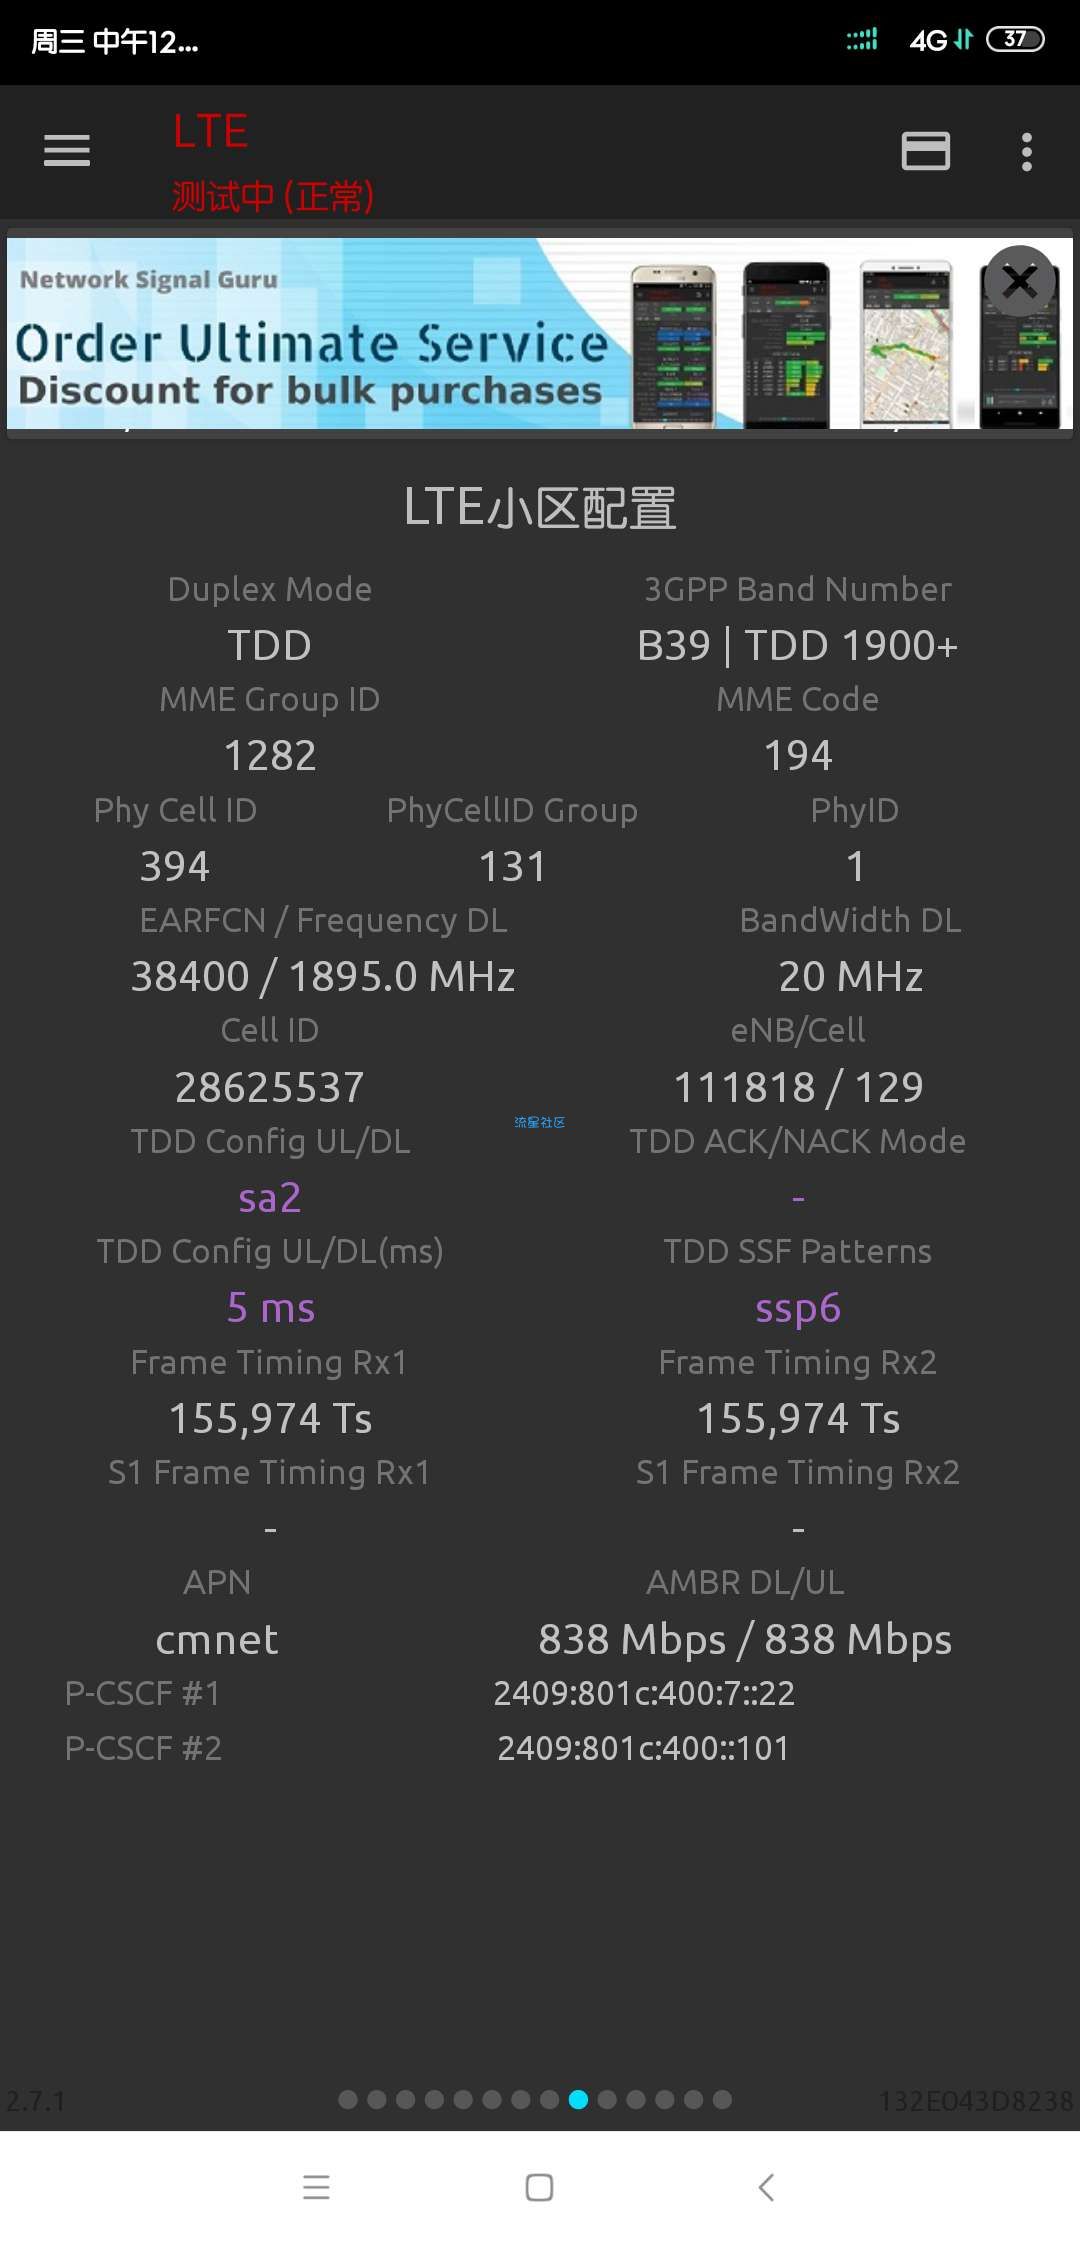
Task: Tap the sa2 TDD Config value
Action: 270,1197
